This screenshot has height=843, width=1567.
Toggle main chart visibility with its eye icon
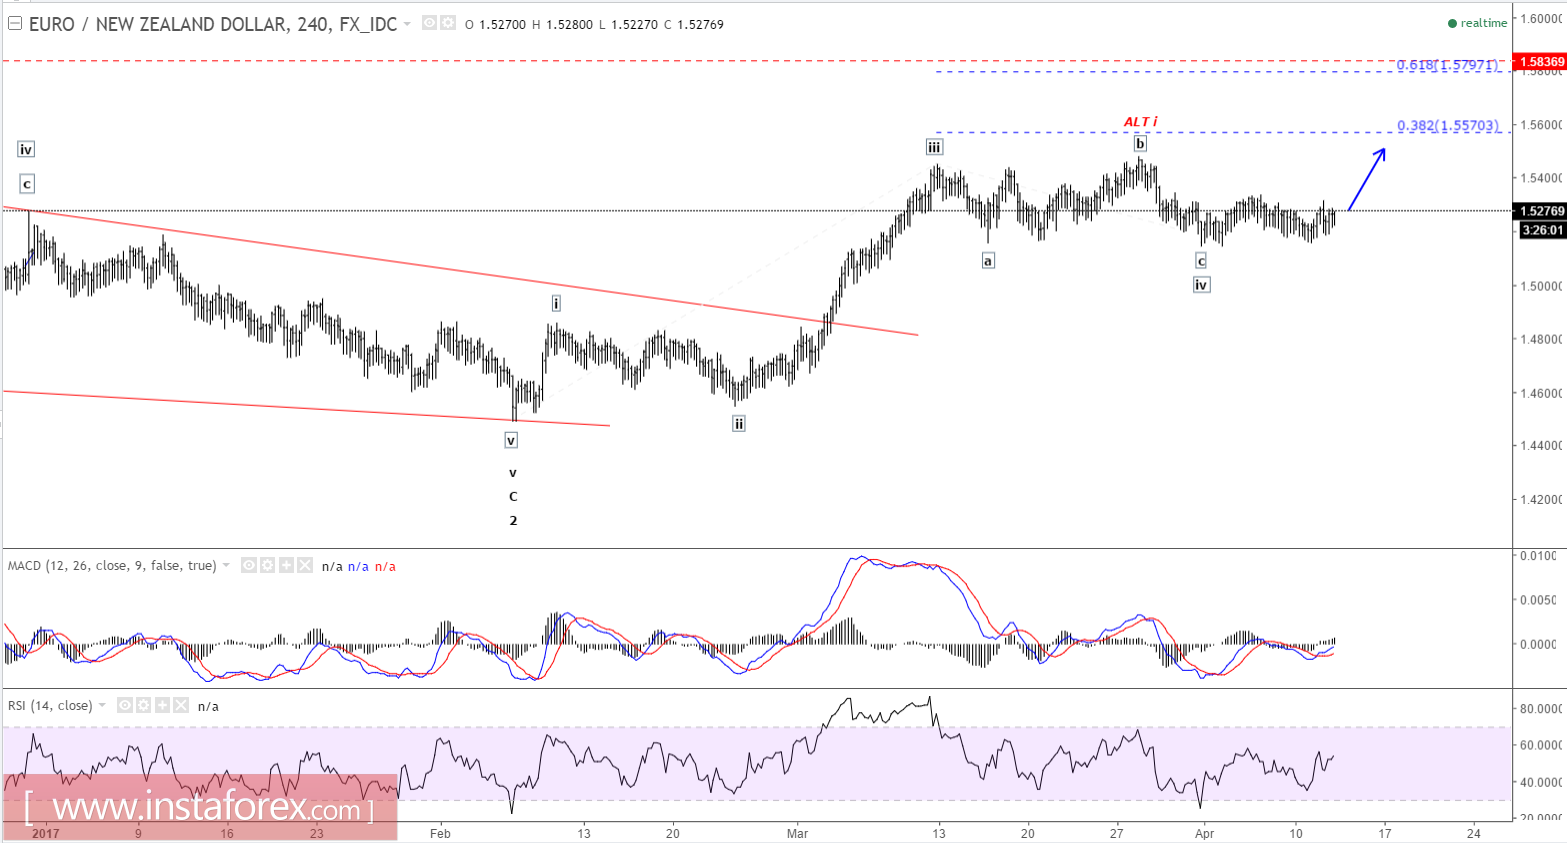[x=430, y=22]
